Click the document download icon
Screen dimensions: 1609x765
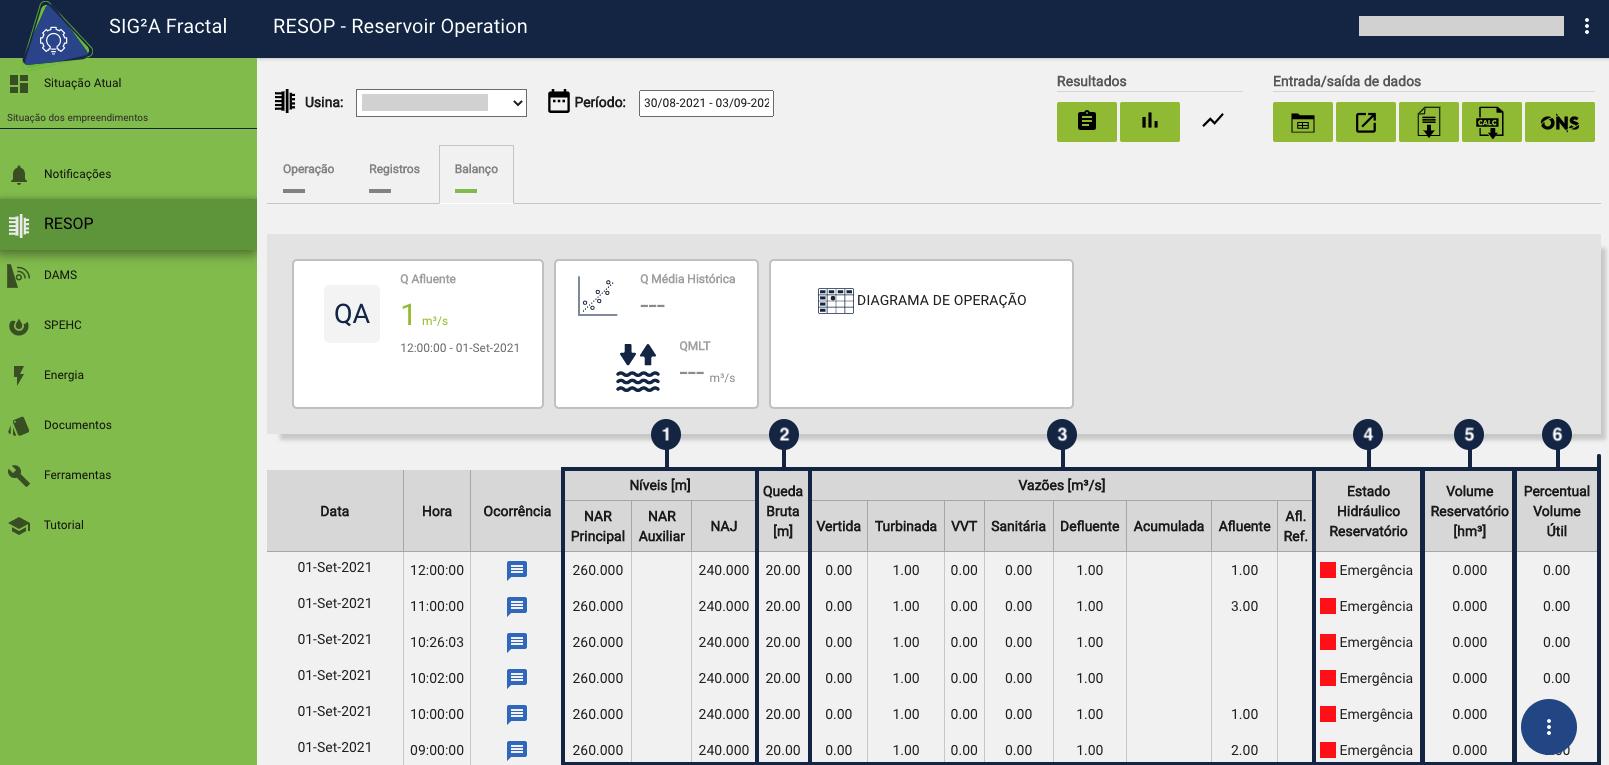point(1428,123)
